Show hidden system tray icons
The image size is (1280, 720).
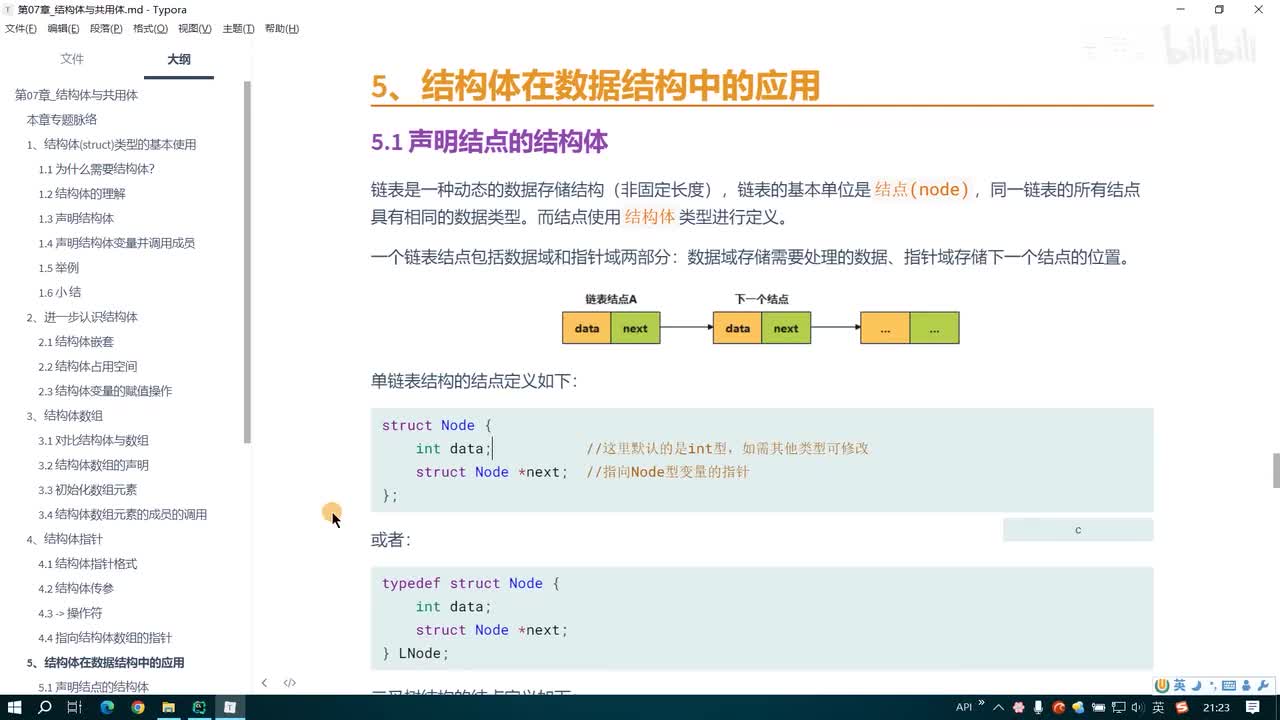click(x=998, y=708)
